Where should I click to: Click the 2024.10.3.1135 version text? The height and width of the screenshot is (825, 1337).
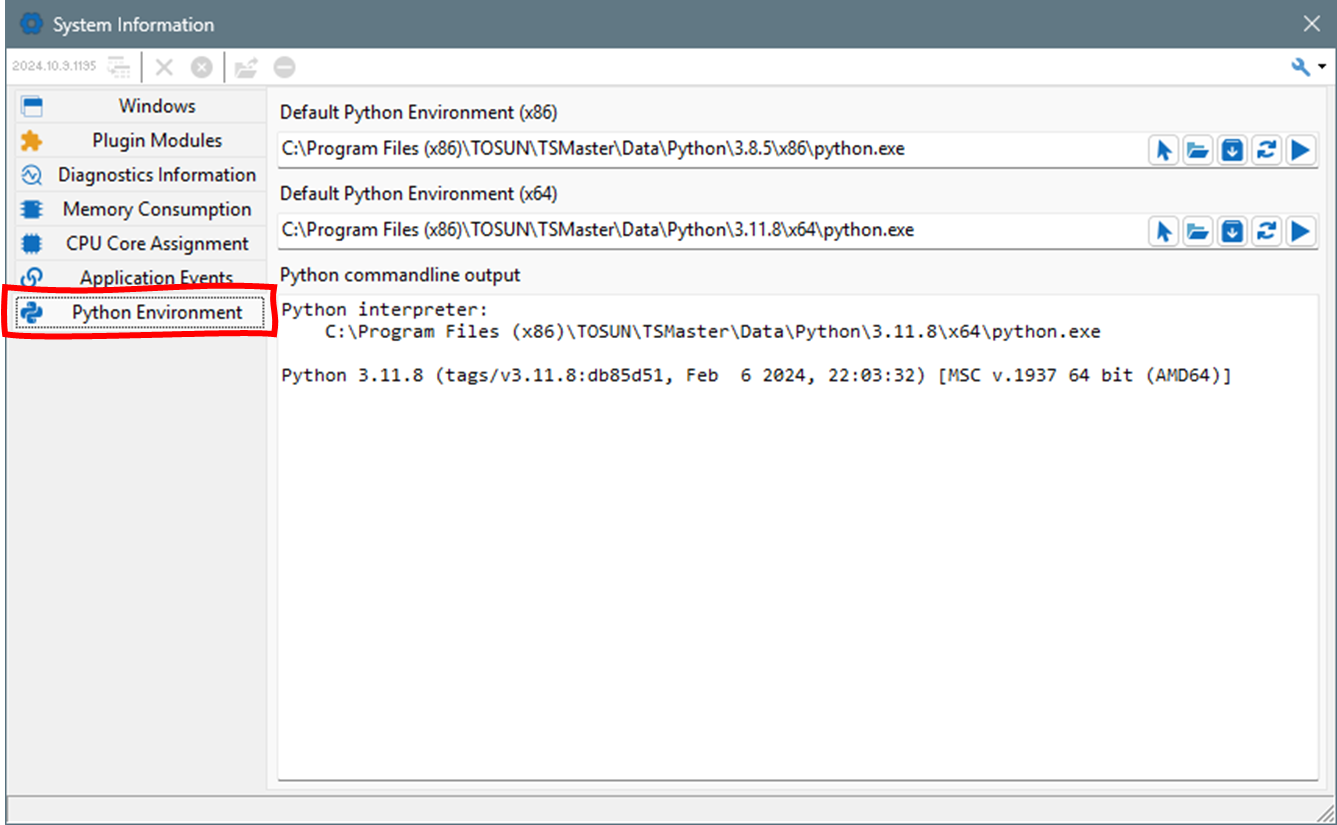(x=54, y=67)
